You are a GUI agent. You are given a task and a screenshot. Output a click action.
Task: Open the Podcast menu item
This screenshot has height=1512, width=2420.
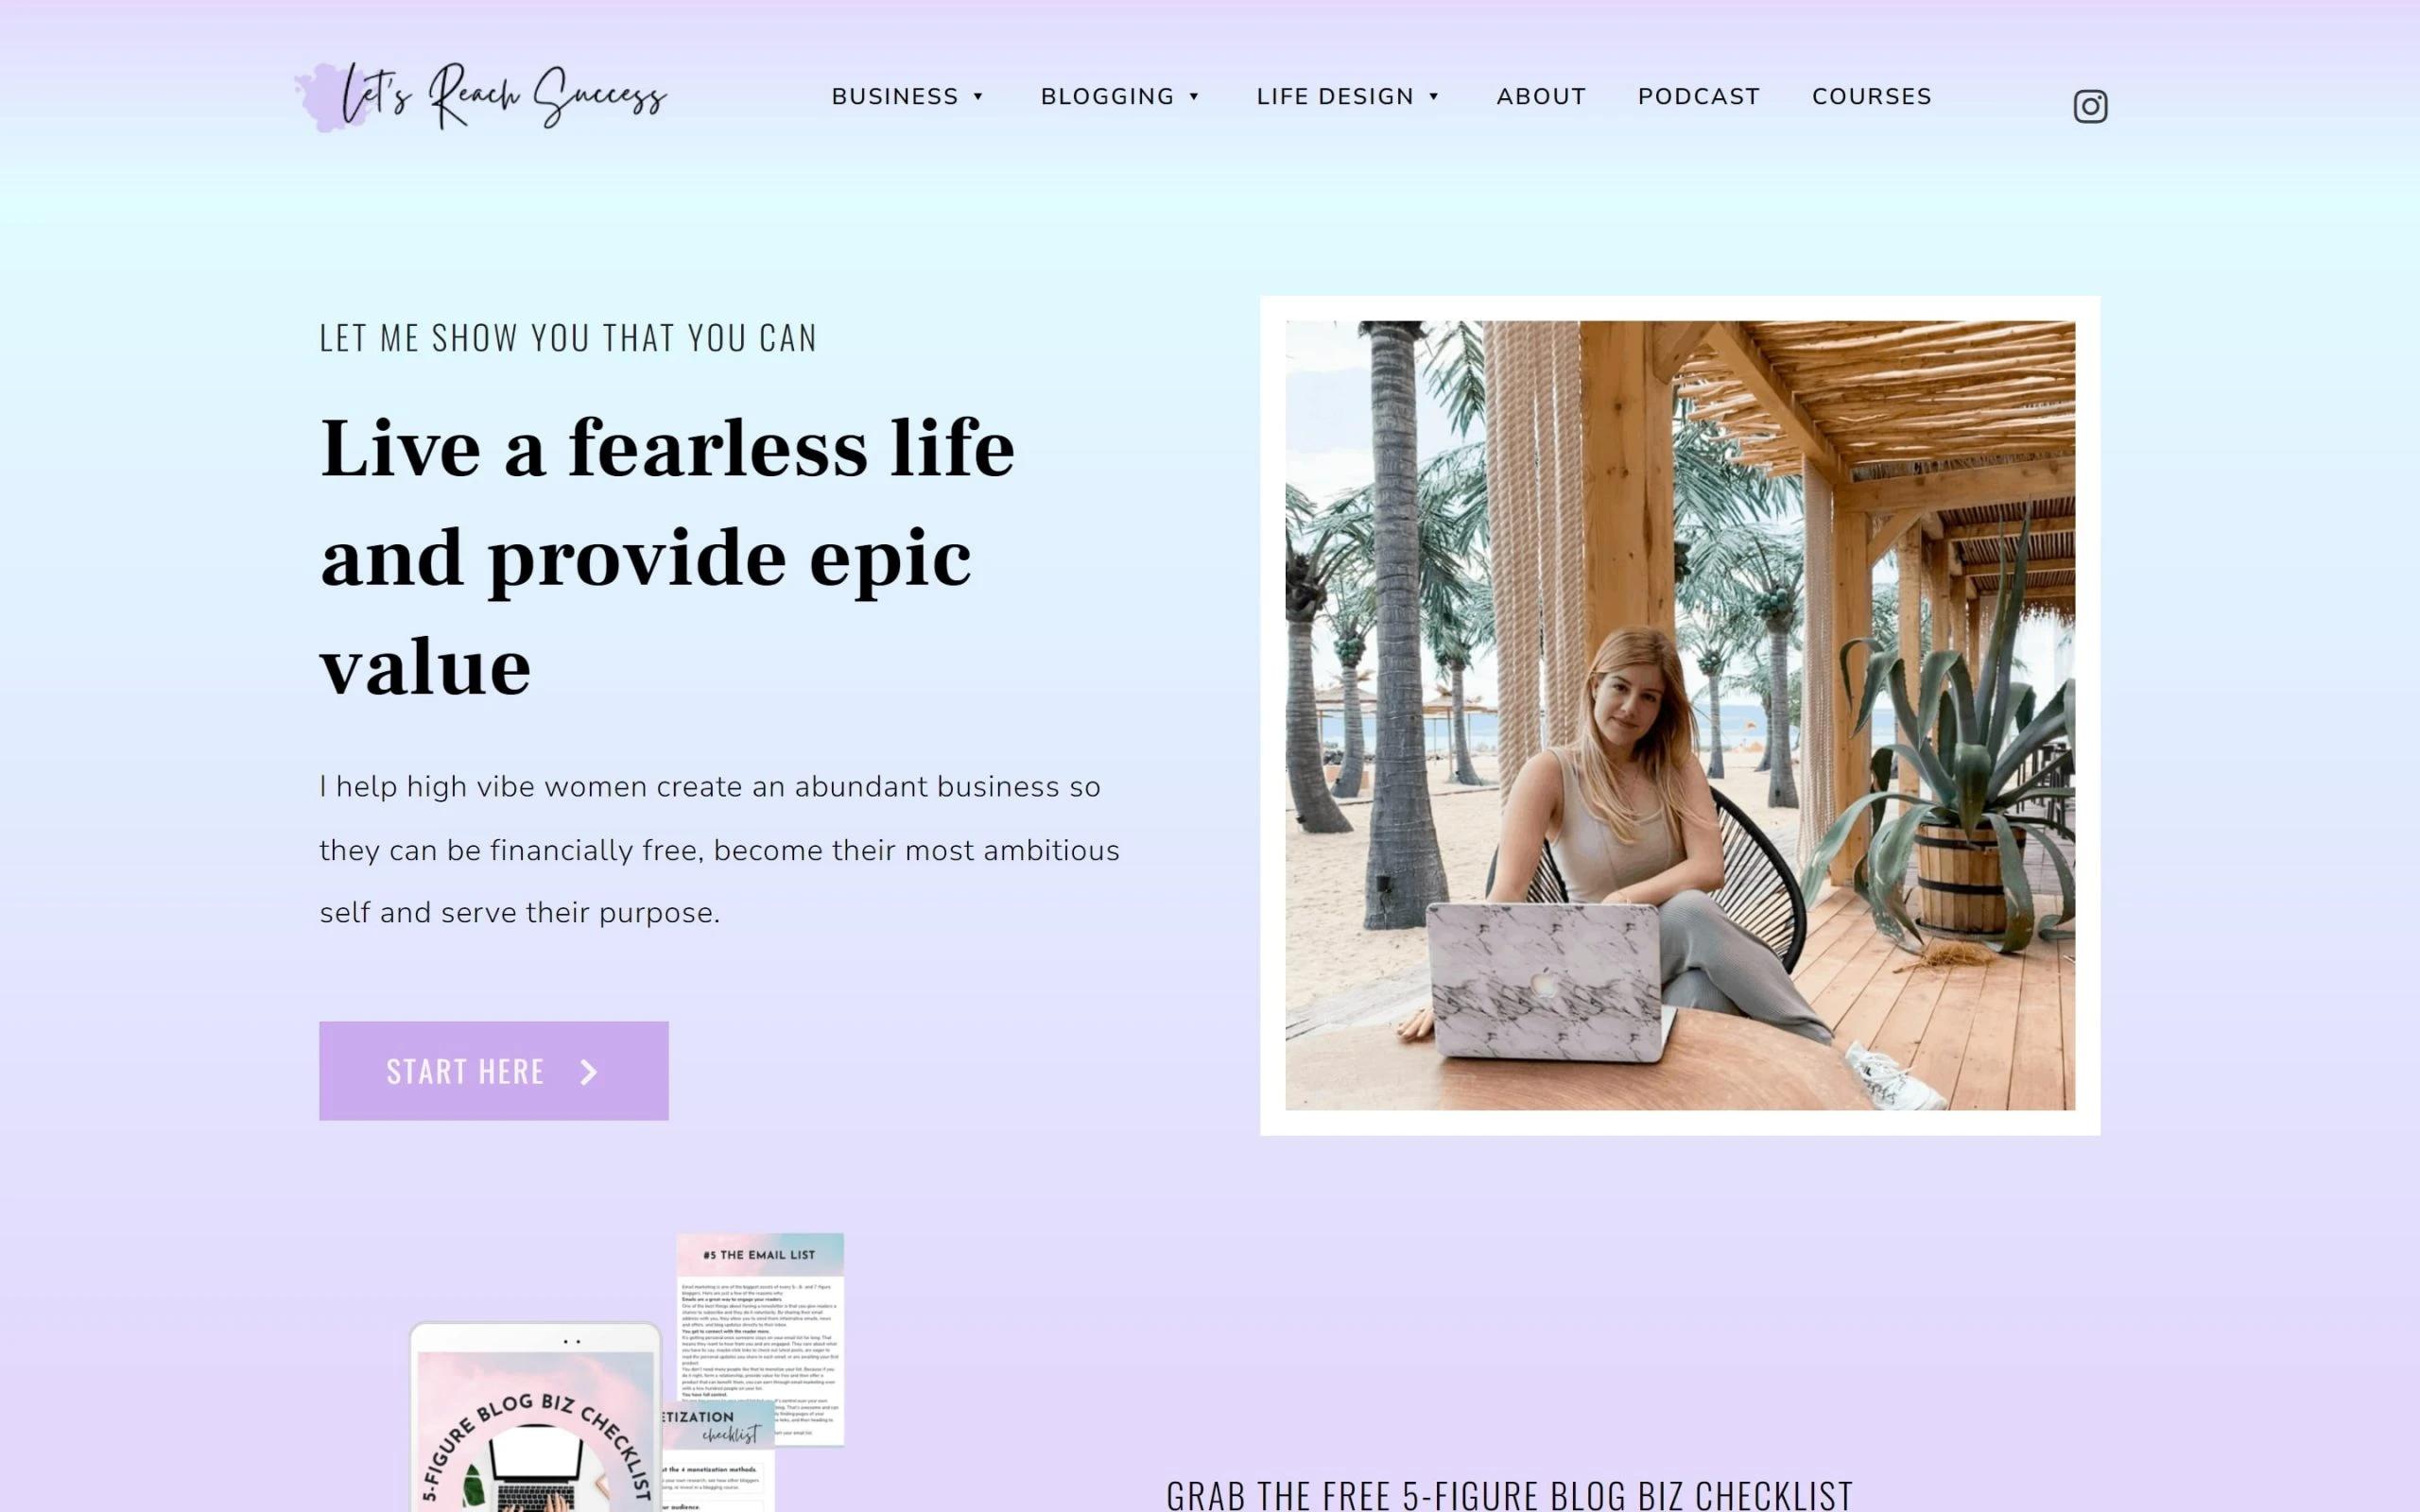[1698, 96]
